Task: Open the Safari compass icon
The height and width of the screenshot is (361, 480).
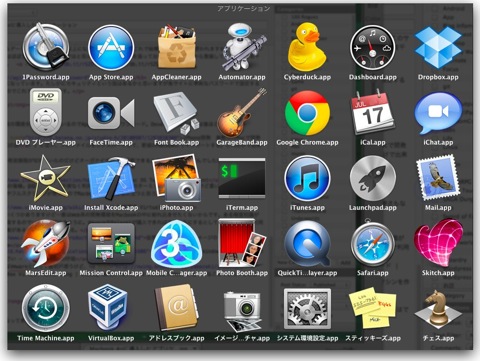Action: [373, 243]
